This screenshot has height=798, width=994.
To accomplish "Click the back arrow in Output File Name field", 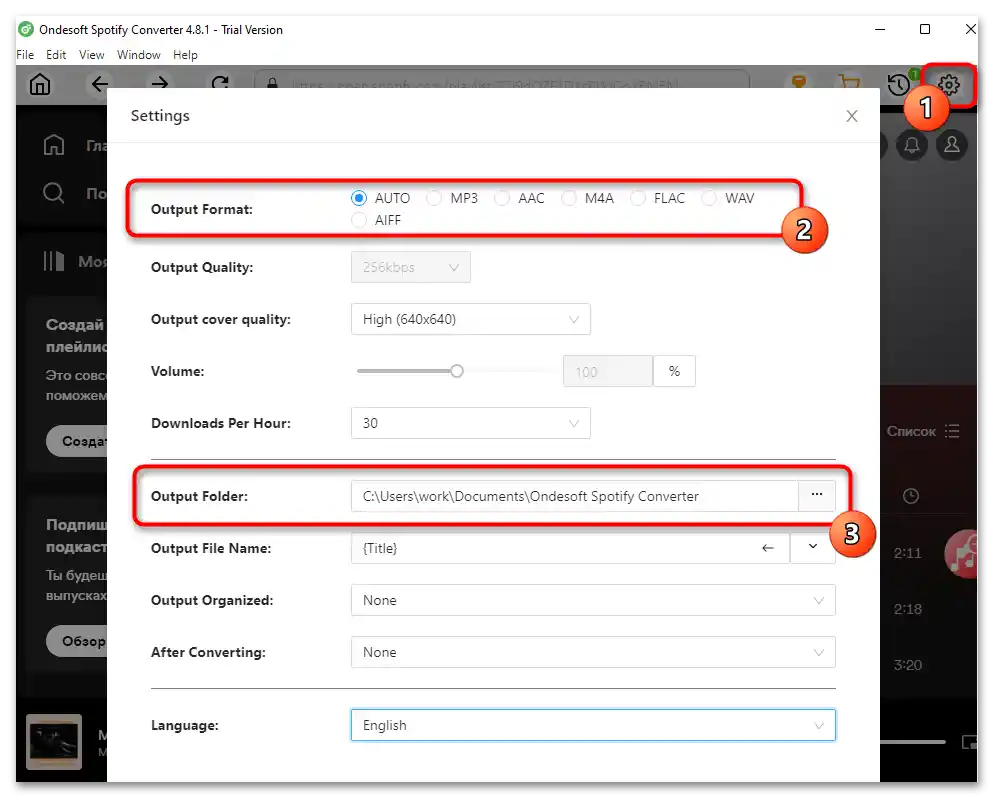I will pos(768,548).
